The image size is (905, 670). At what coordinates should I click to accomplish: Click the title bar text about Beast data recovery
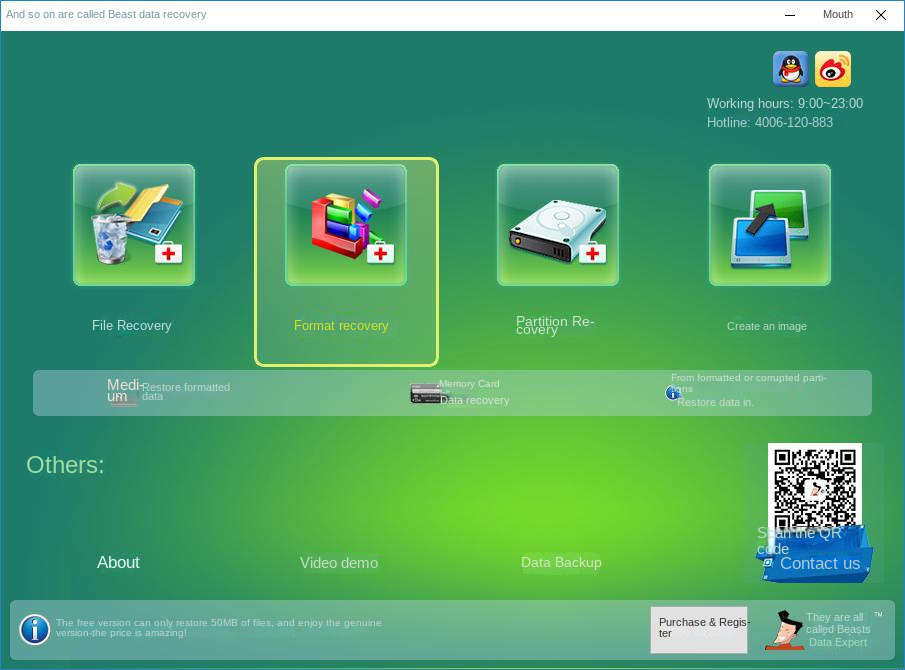pos(106,14)
